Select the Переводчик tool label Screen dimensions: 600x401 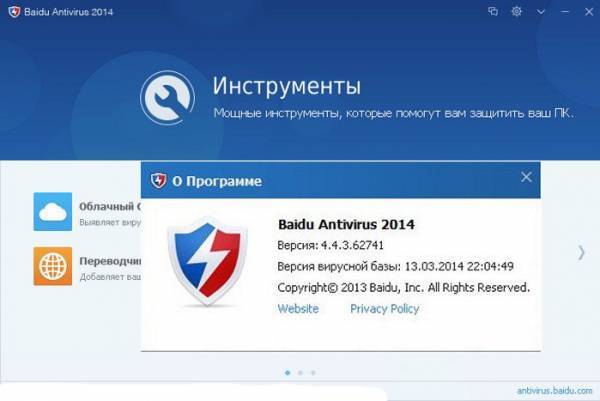click(x=110, y=261)
